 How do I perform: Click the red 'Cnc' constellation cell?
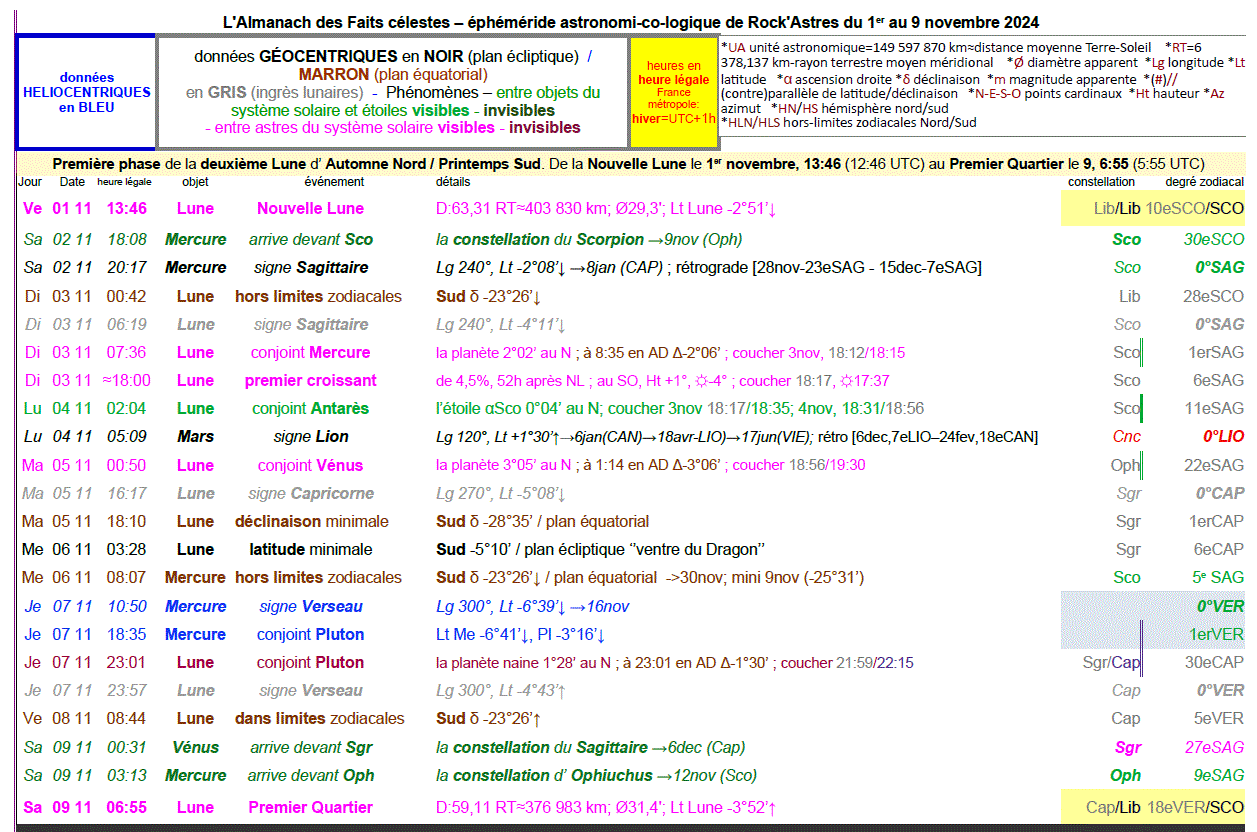coord(1126,437)
